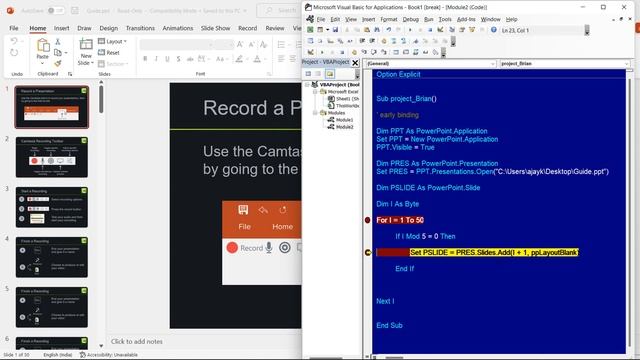The width and height of the screenshot is (640, 360).
Task: Click the Find binoculars icon in VBA toolbar
Action: point(377,30)
